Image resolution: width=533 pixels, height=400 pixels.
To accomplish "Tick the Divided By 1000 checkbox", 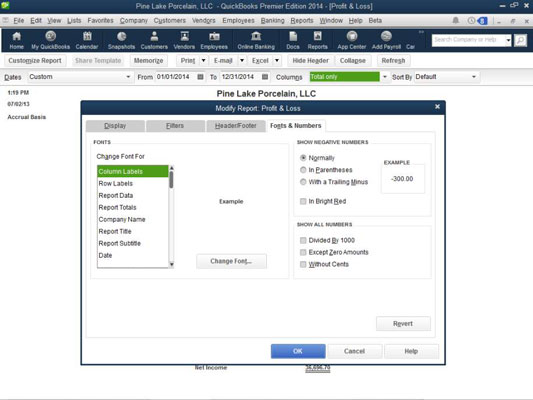I will pyautogui.click(x=303, y=240).
